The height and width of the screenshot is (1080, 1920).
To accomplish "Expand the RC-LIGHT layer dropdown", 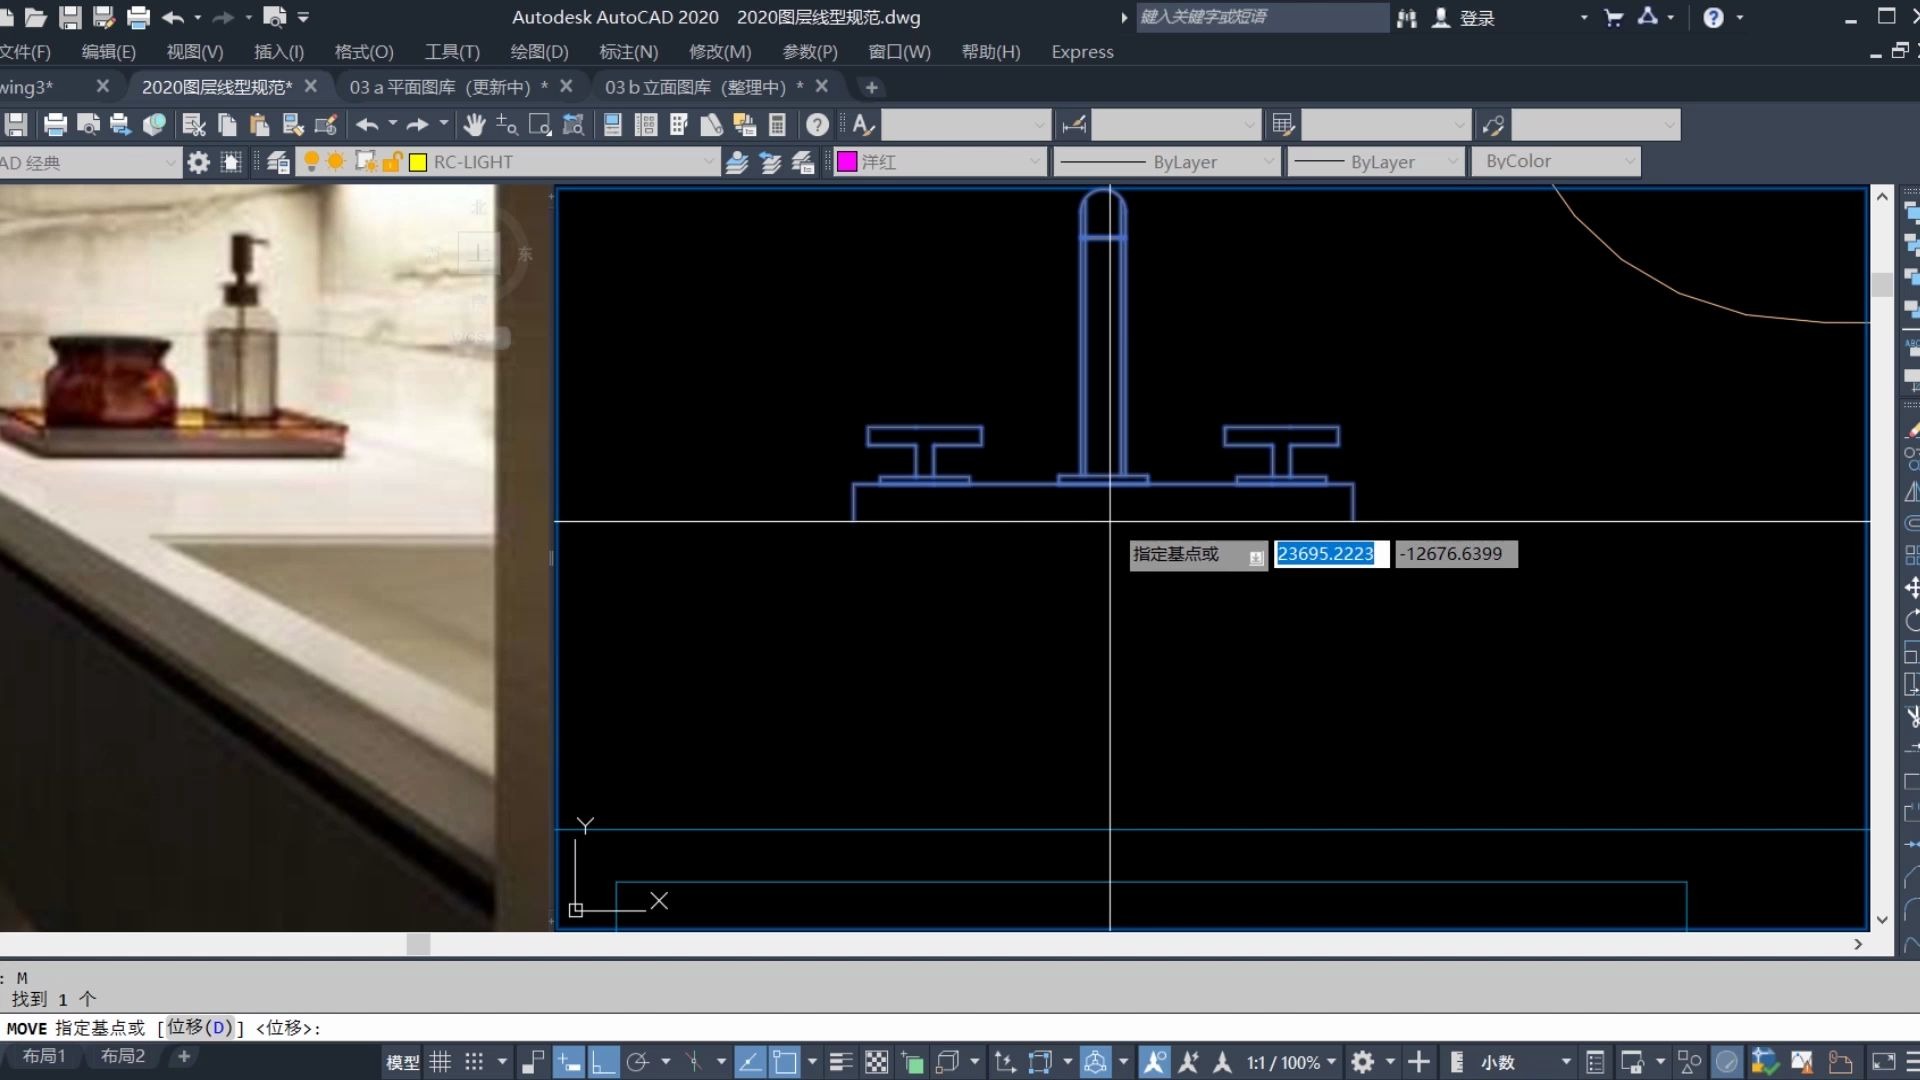I will pos(708,162).
